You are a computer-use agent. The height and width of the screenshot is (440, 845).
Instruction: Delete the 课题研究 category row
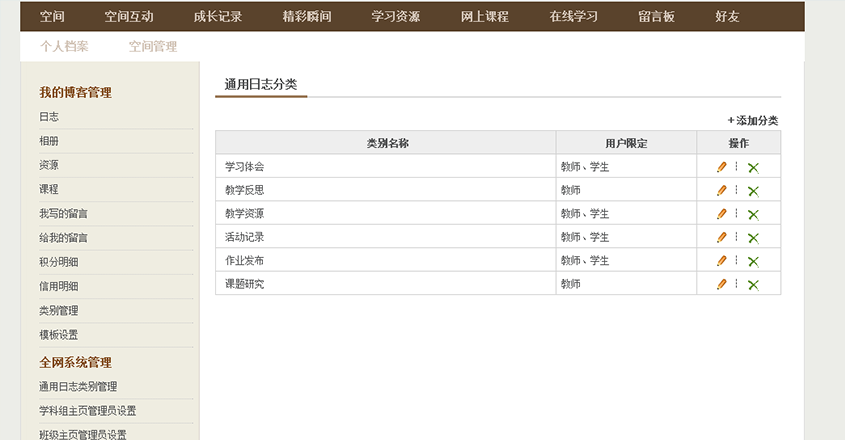point(753,285)
